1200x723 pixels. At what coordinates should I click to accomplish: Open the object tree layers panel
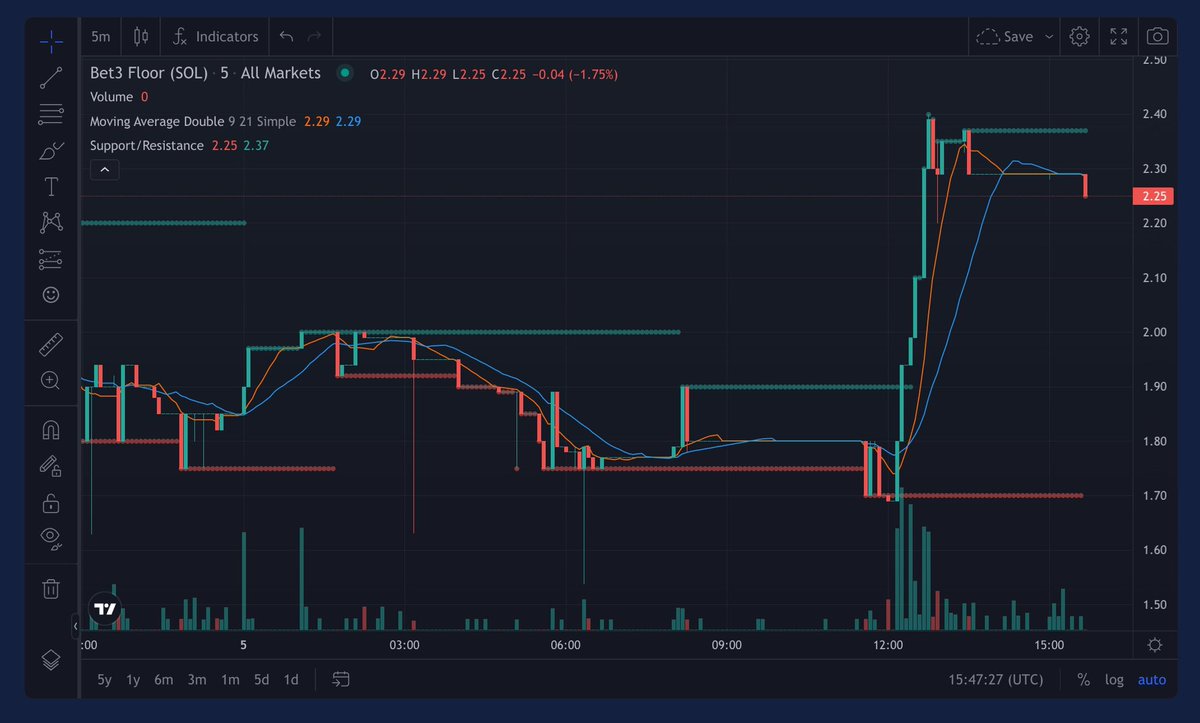[x=51, y=659]
